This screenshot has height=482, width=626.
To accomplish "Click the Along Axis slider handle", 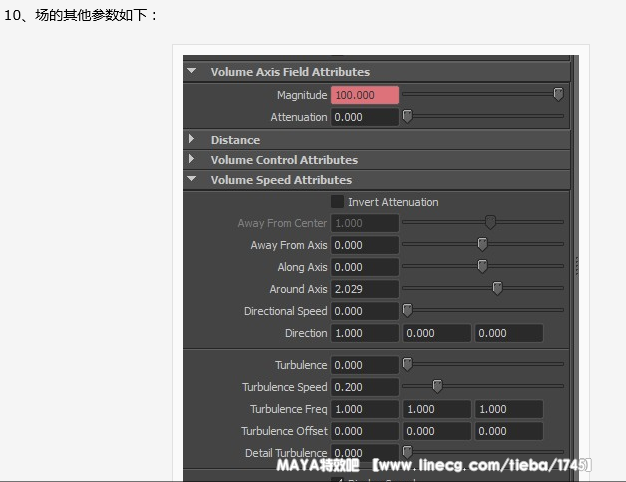I will point(482,266).
